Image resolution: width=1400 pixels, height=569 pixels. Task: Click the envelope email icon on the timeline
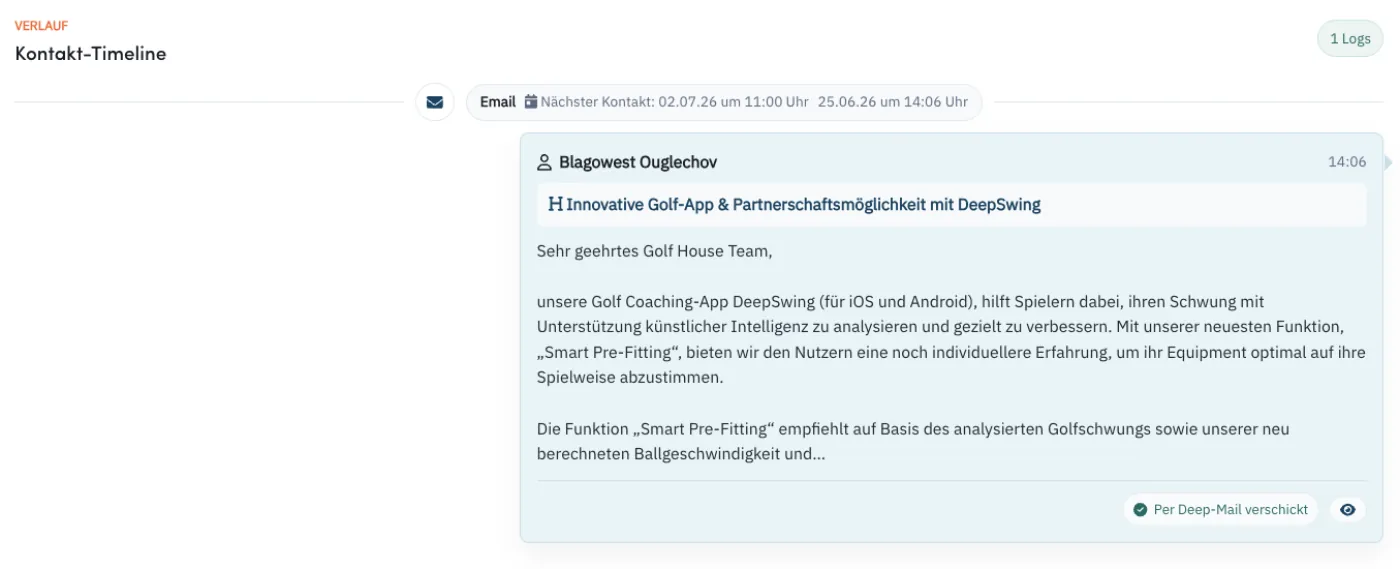[x=434, y=102]
